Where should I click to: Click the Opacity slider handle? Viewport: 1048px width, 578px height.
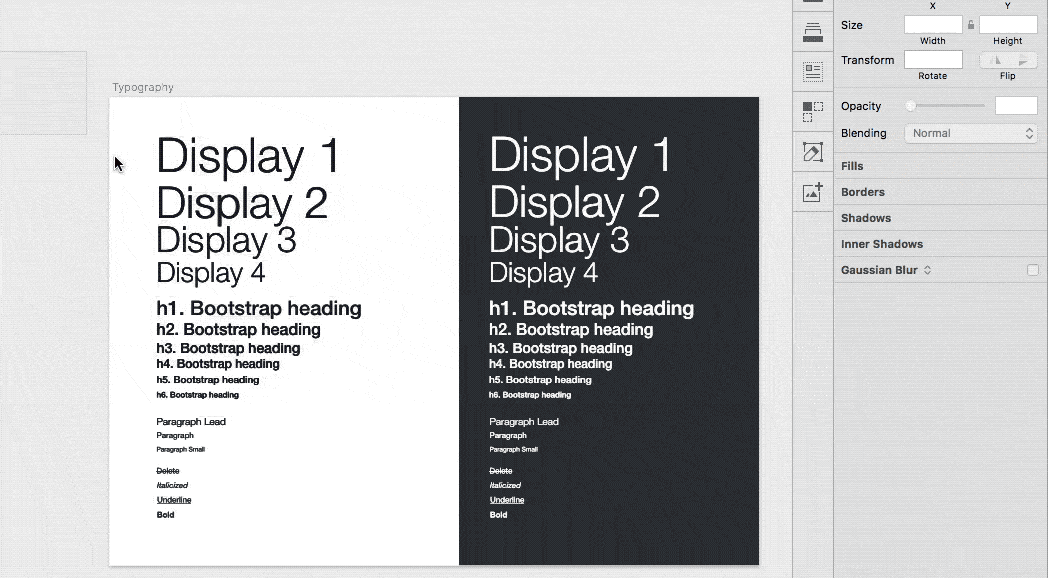pyautogui.click(x=910, y=106)
